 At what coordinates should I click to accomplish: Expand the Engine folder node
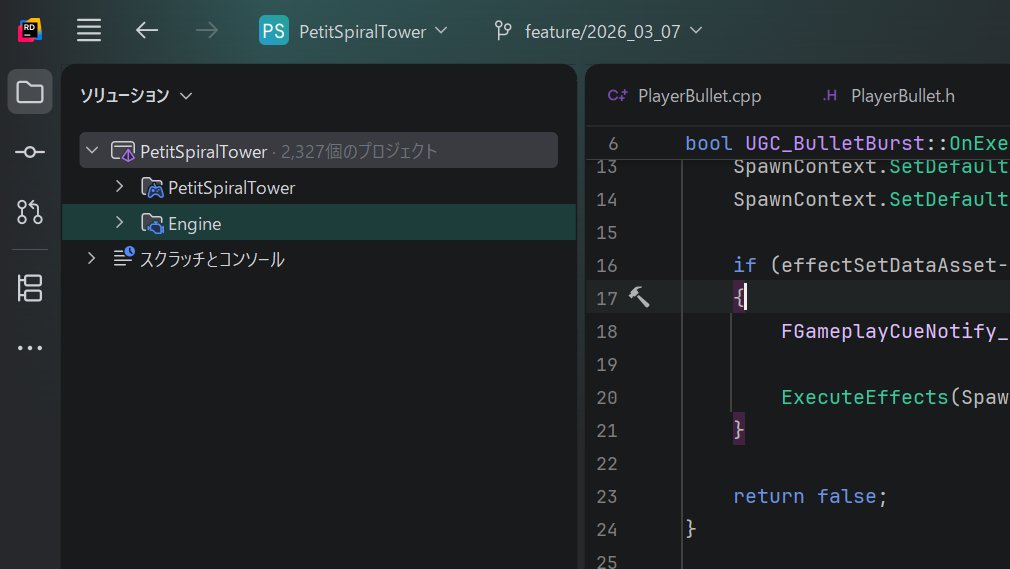tap(119, 222)
